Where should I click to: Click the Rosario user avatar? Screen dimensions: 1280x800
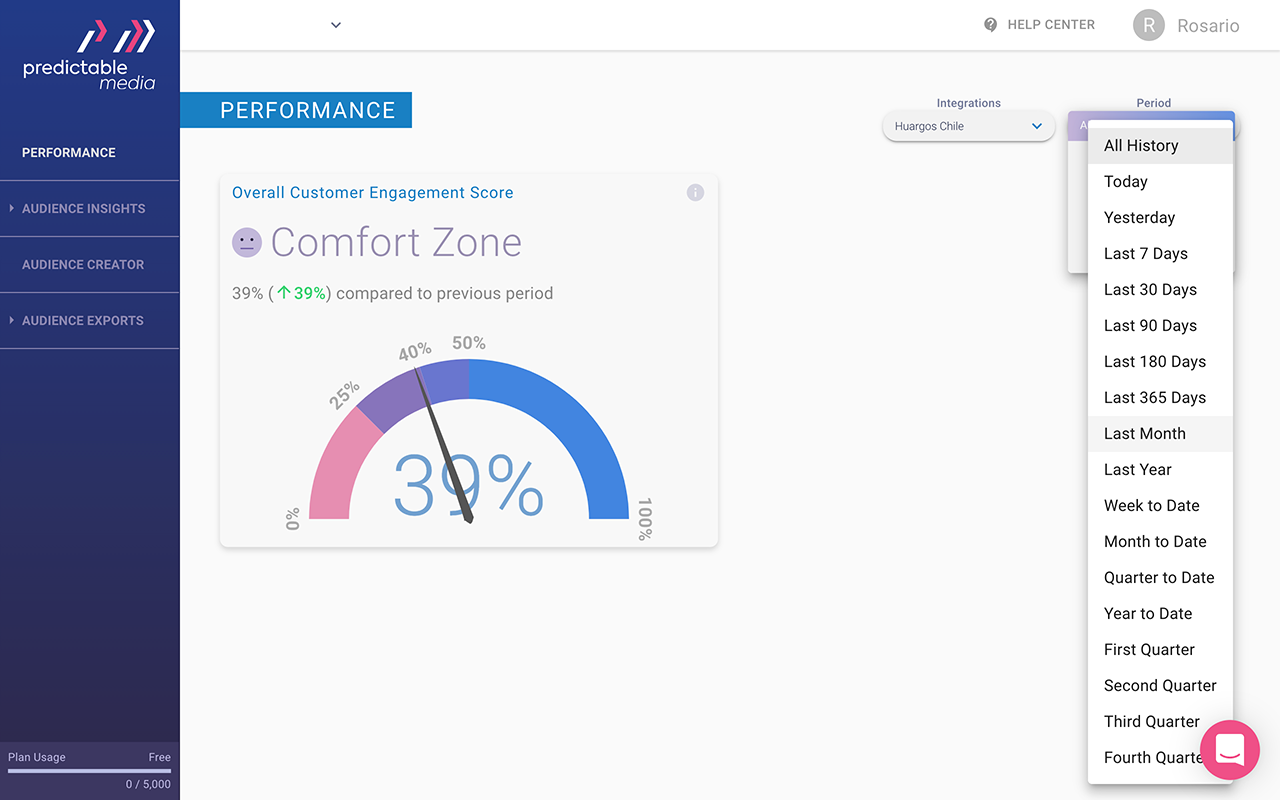coord(1149,26)
